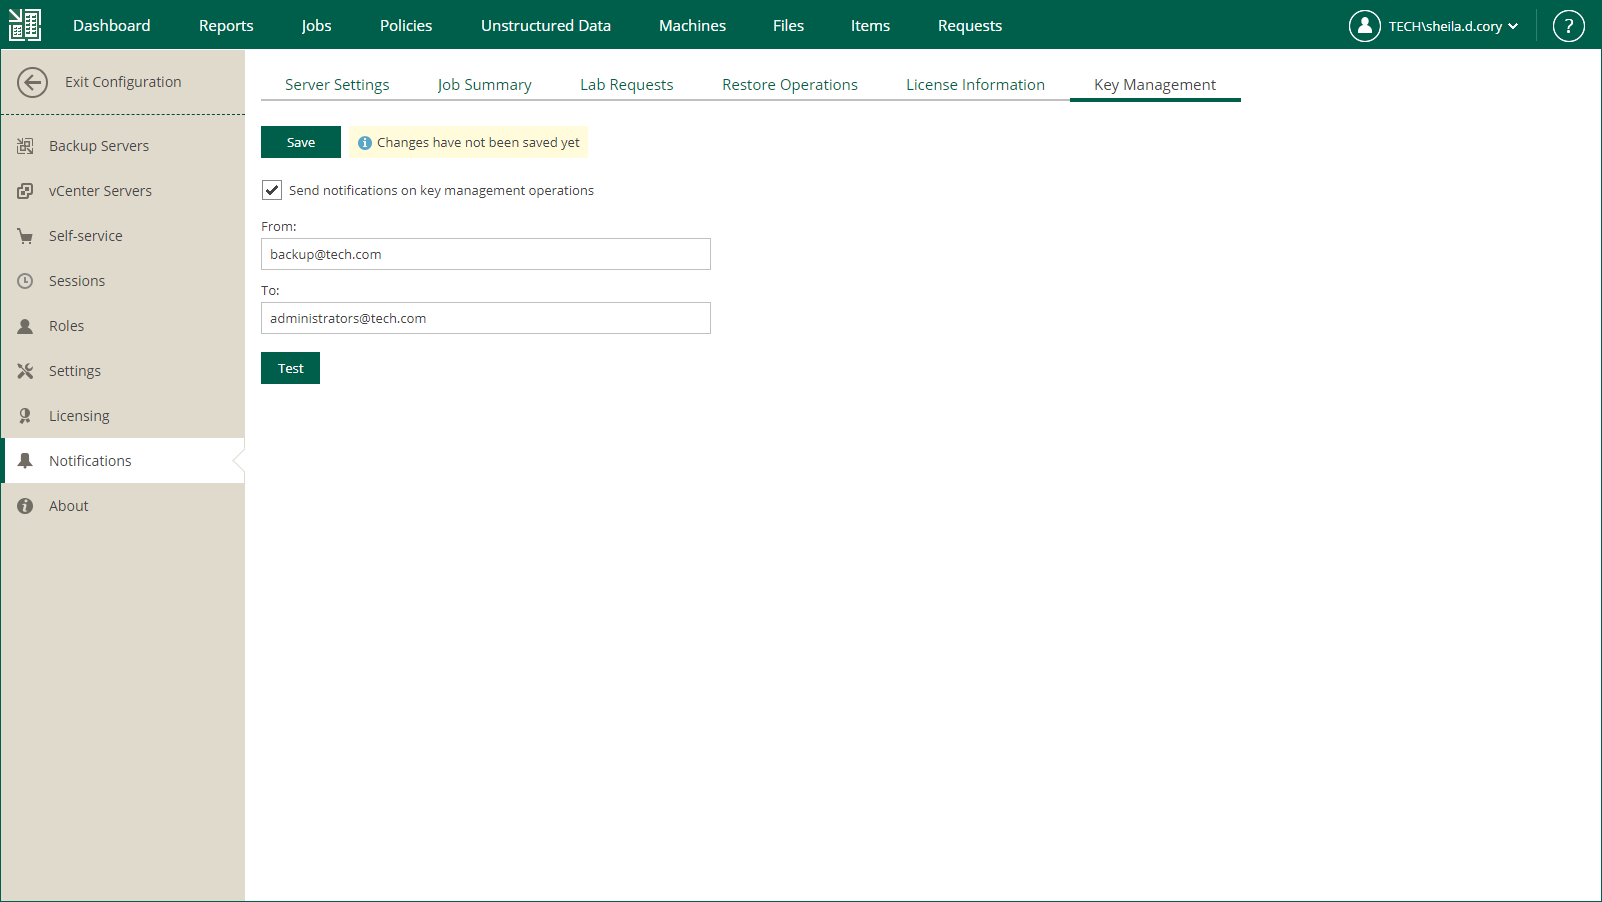Switch to the Job Summary tab
1602x902 pixels.
[485, 85]
